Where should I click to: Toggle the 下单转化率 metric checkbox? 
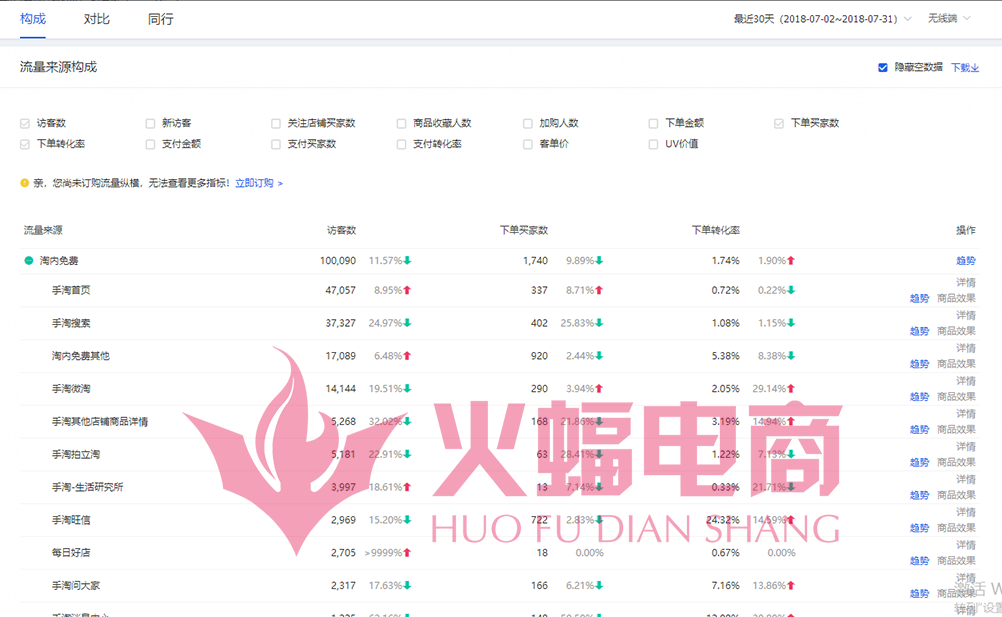tap(25, 144)
